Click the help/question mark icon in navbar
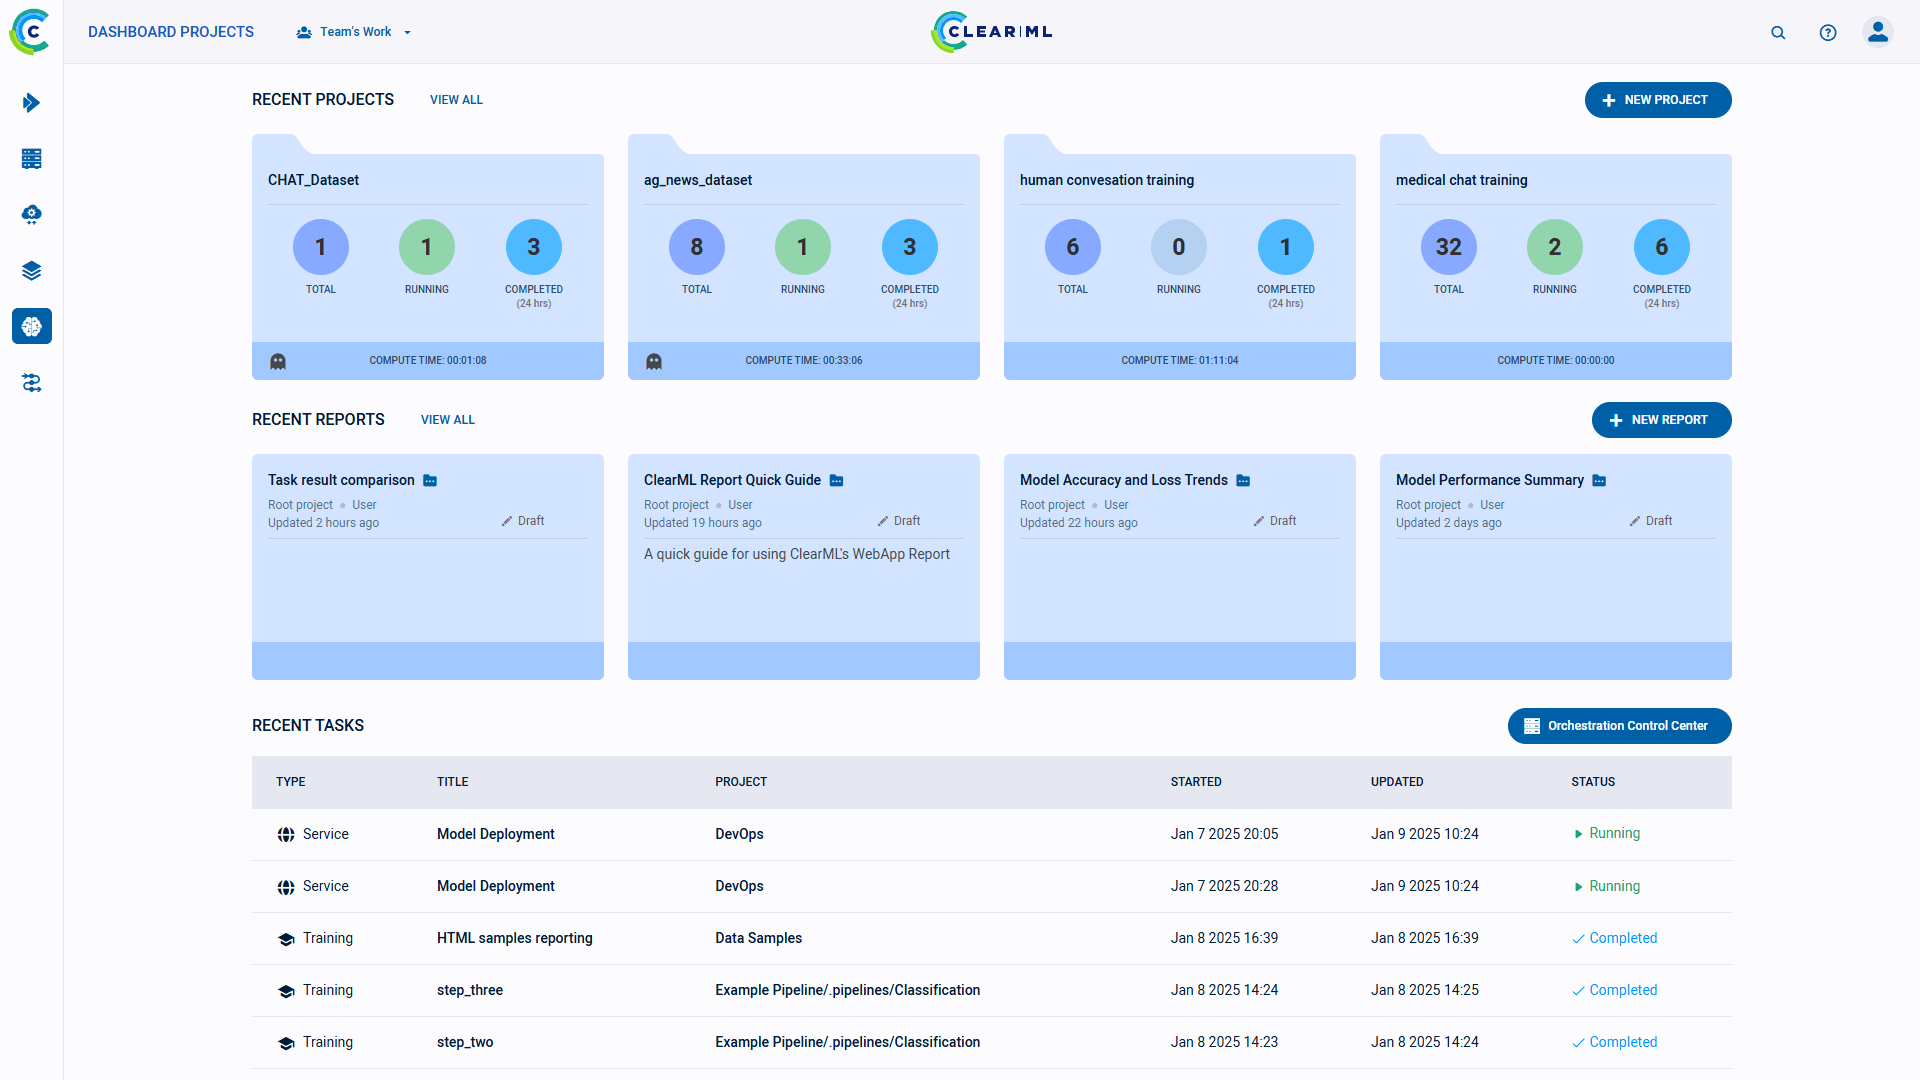The width and height of the screenshot is (1920, 1080). click(x=1828, y=30)
